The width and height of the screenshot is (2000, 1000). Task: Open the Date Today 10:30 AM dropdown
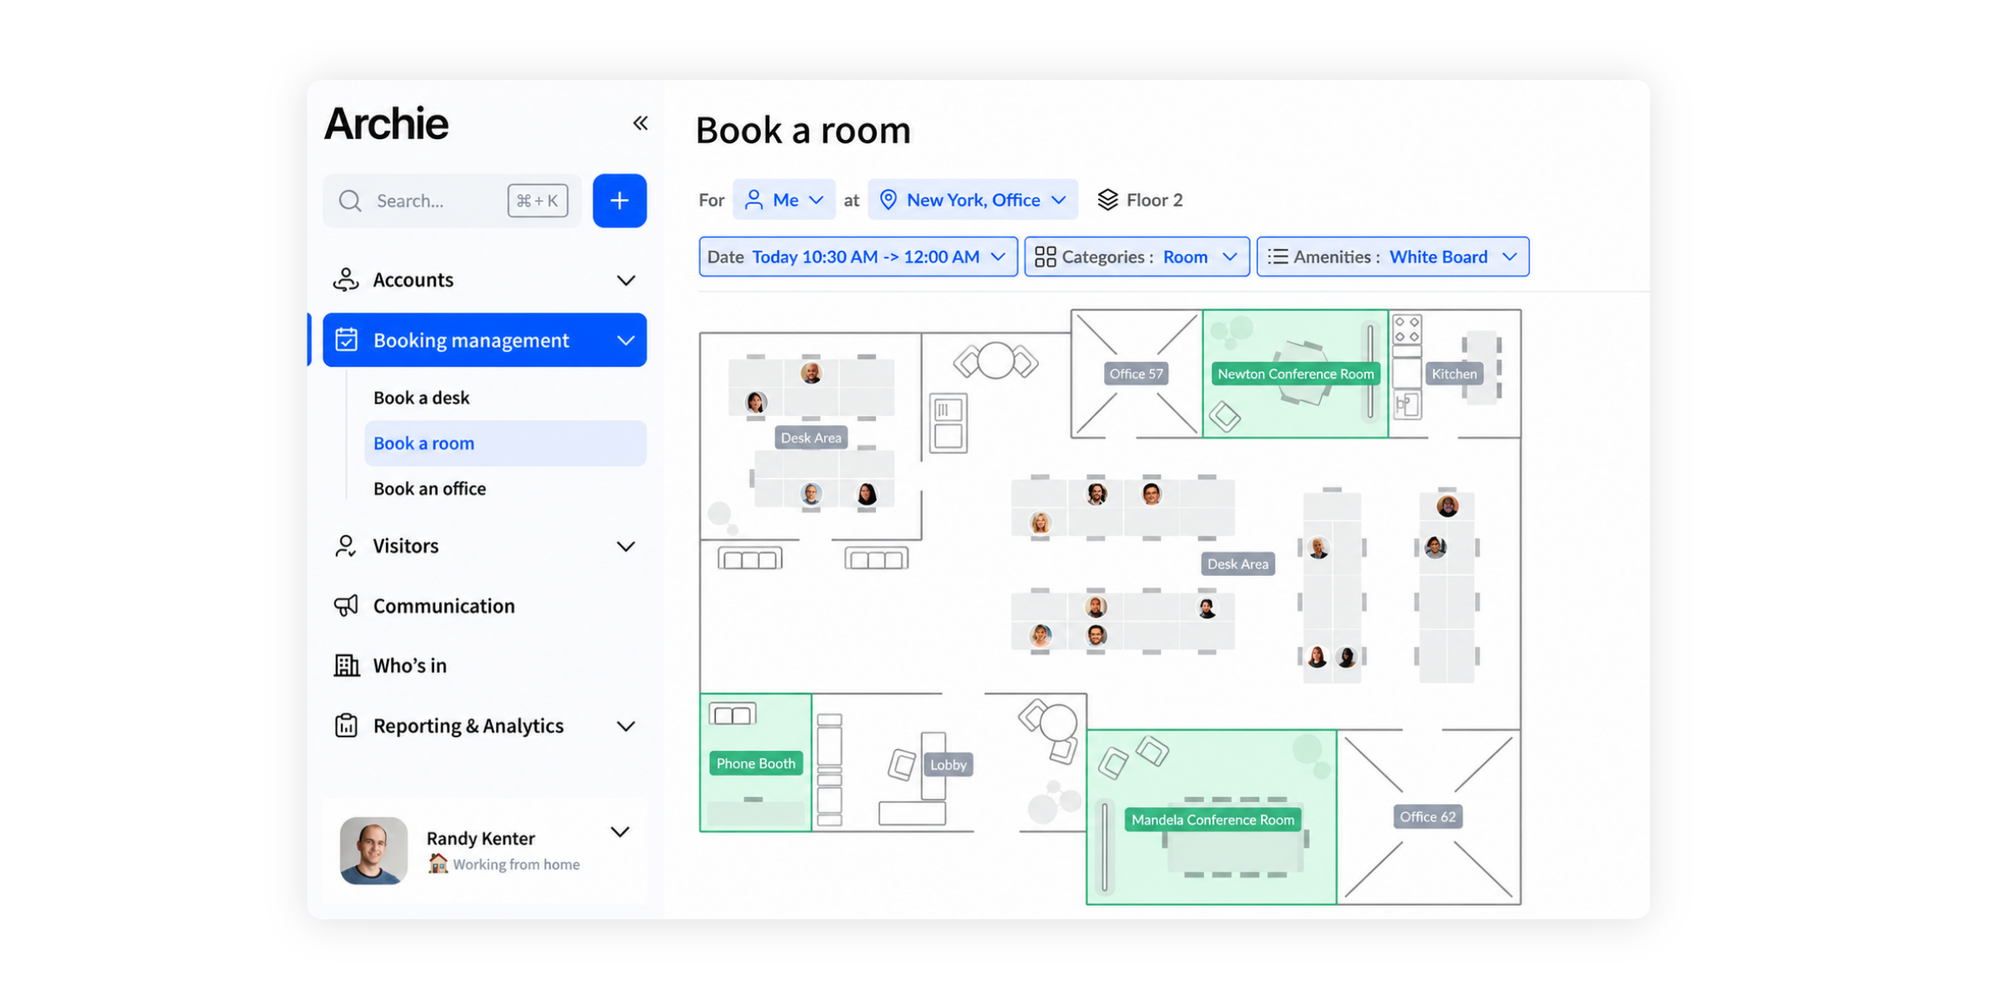(858, 257)
